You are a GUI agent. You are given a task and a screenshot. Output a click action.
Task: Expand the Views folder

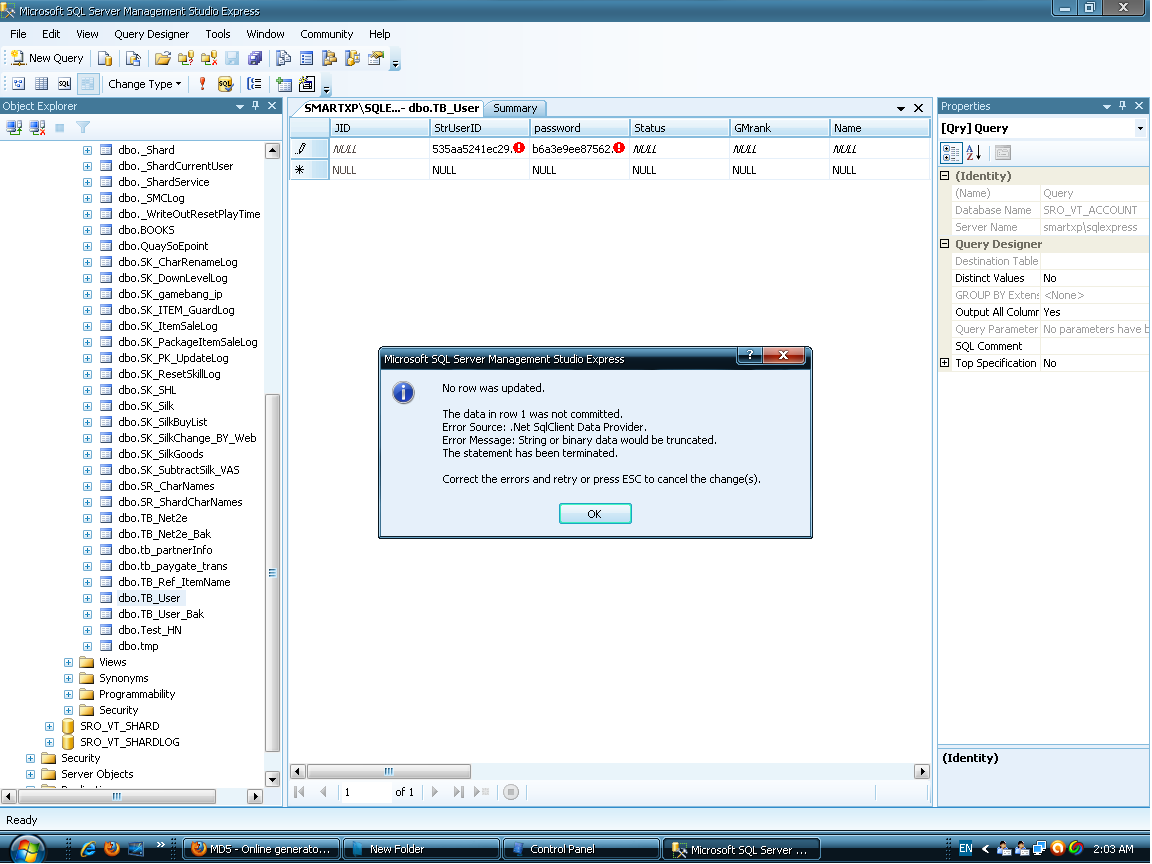pos(68,662)
